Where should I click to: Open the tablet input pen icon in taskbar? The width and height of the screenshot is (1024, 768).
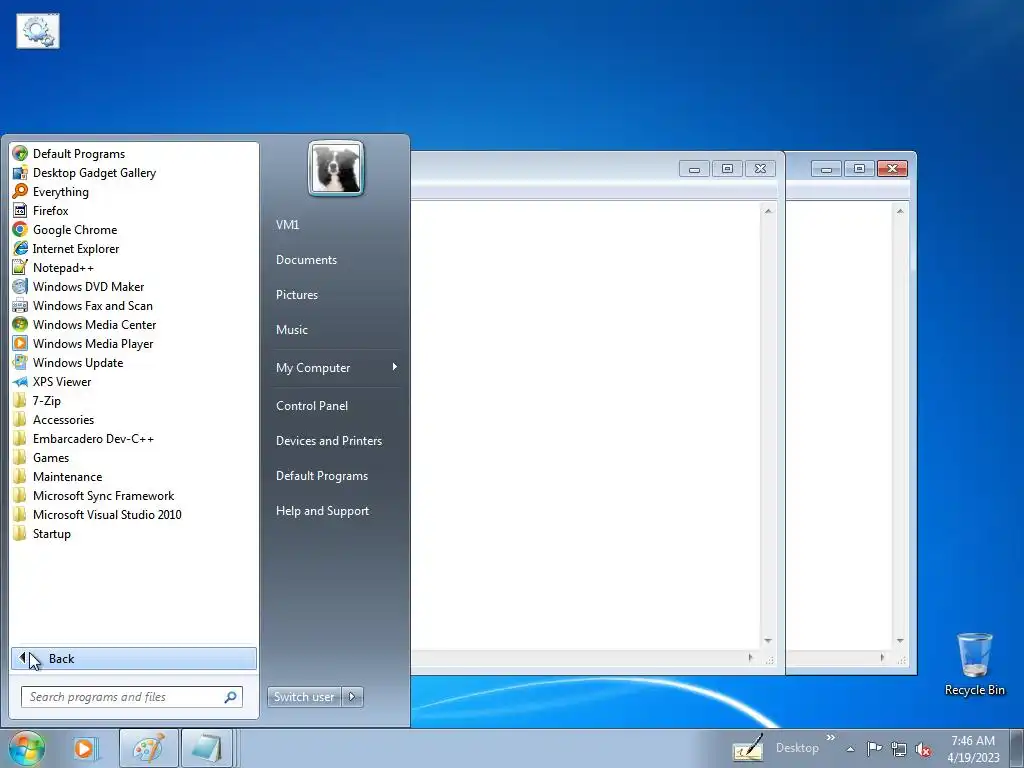tap(747, 748)
